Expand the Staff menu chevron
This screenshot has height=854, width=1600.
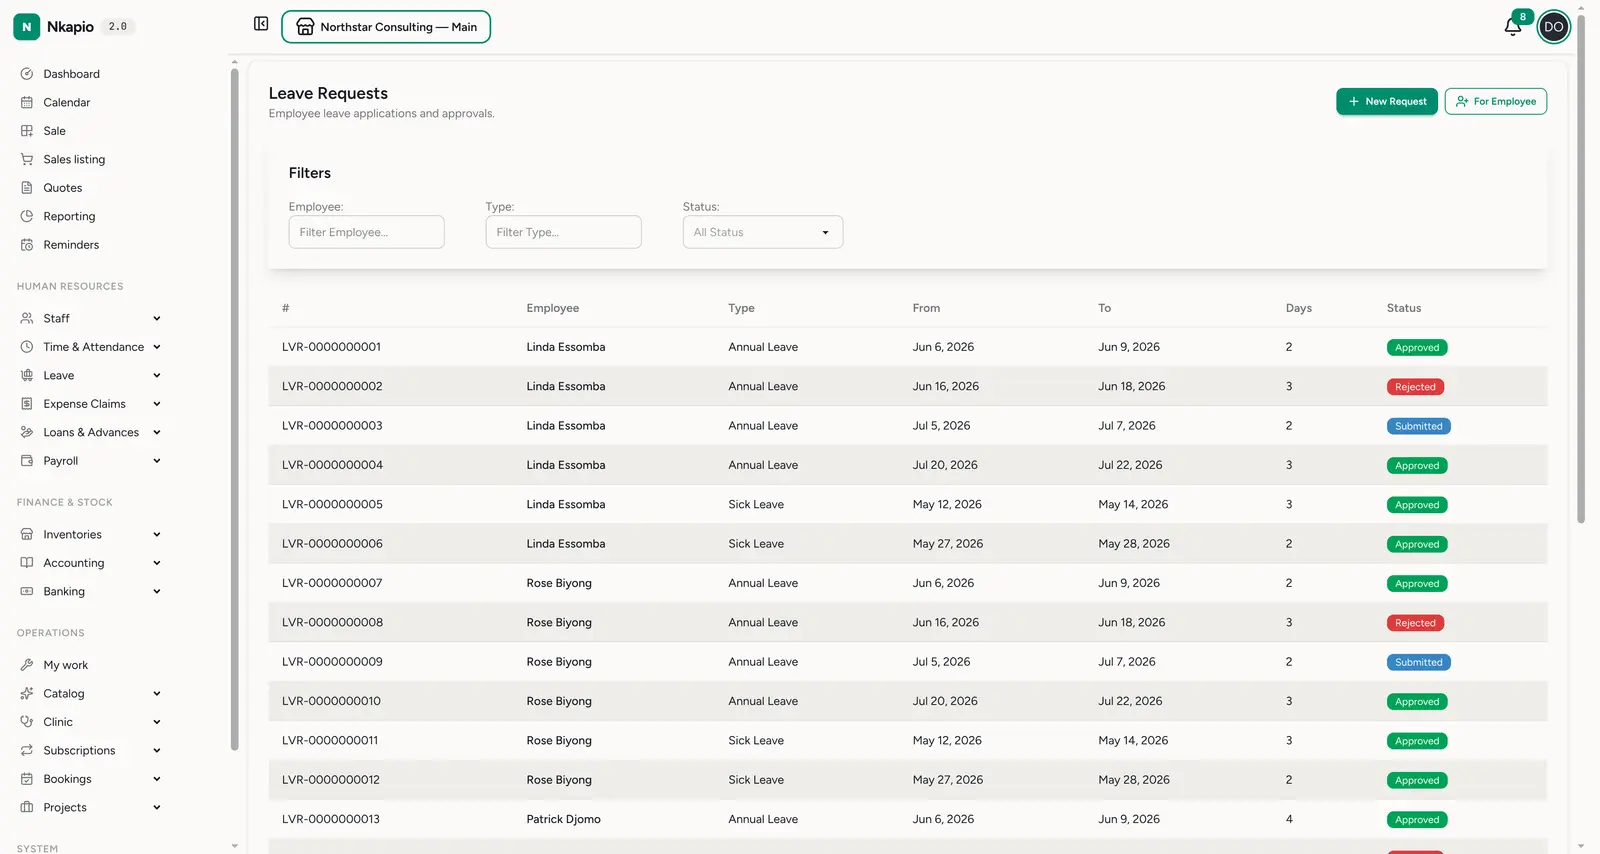(157, 318)
